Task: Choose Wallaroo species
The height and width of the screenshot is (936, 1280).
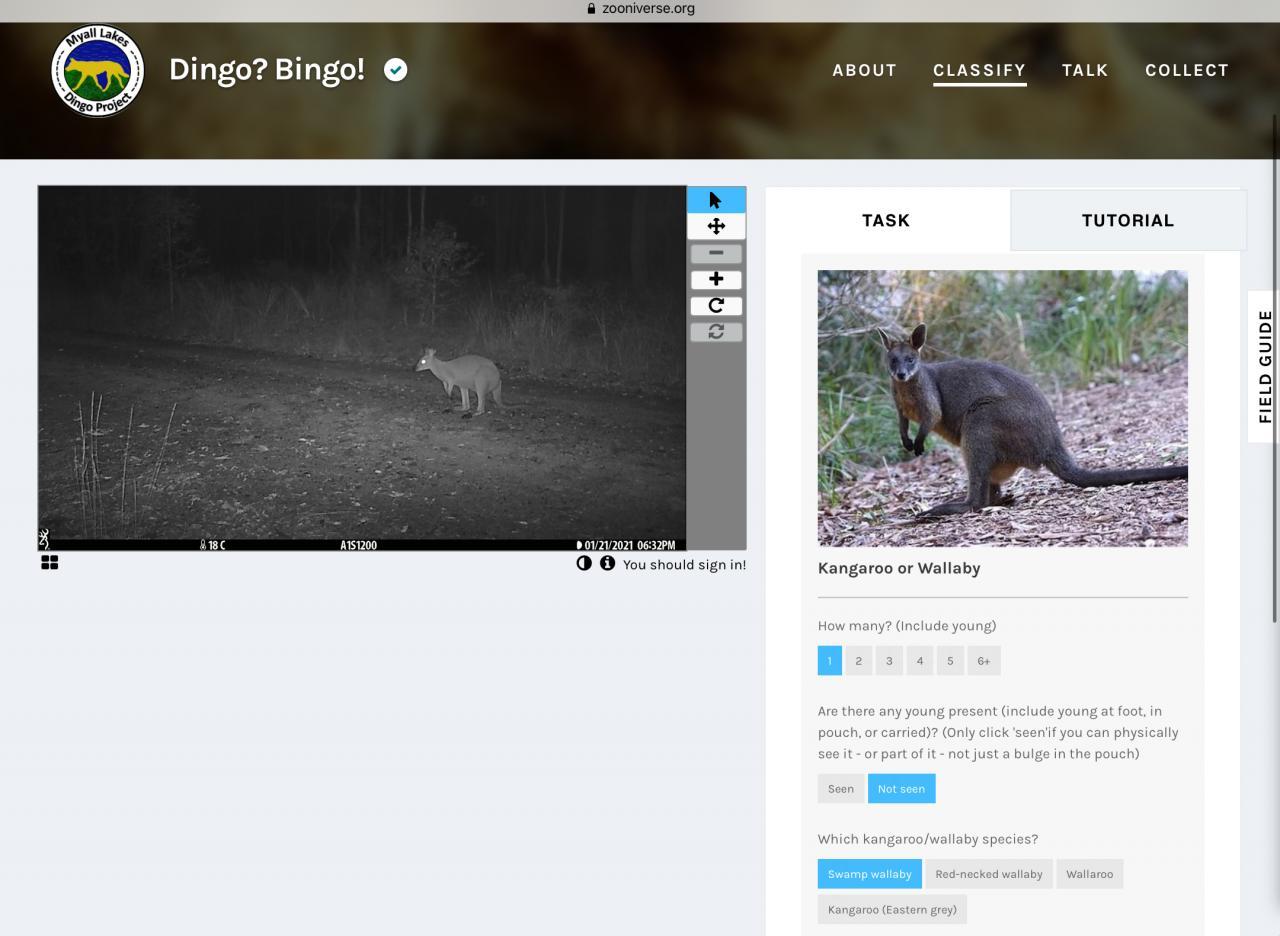Action: [x=1089, y=874]
